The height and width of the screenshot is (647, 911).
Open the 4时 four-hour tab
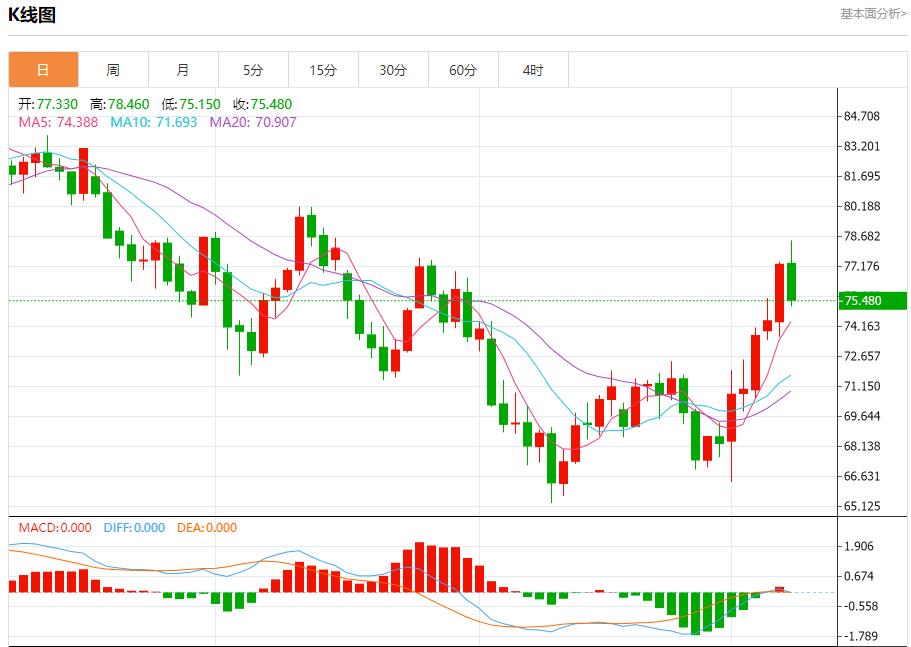coord(533,70)
